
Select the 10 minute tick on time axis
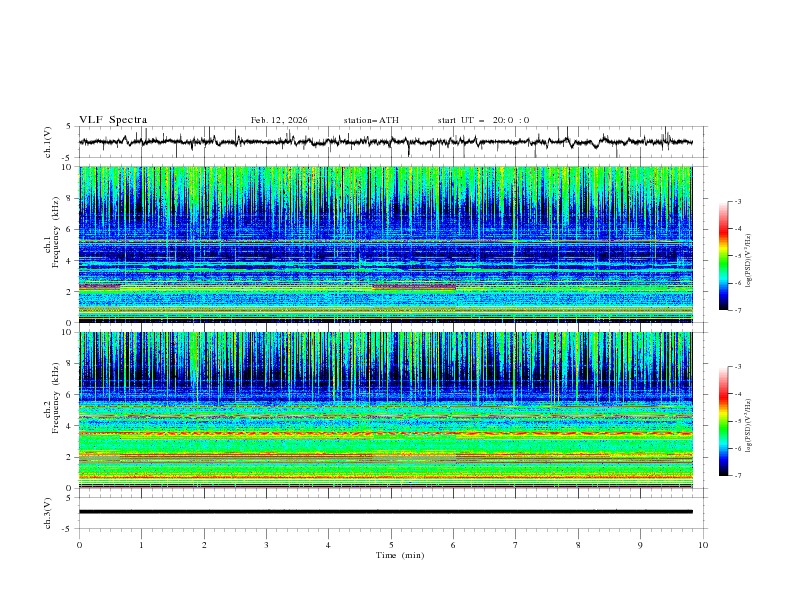tap(703, 544)
